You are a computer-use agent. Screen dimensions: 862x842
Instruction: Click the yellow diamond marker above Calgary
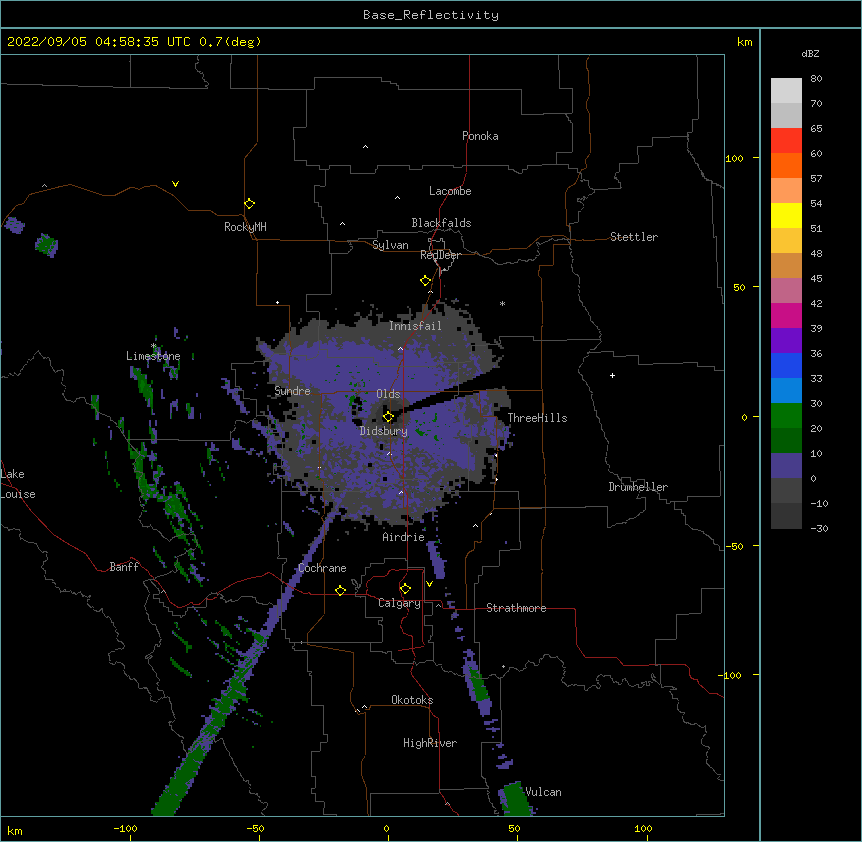tap(405, 589)
